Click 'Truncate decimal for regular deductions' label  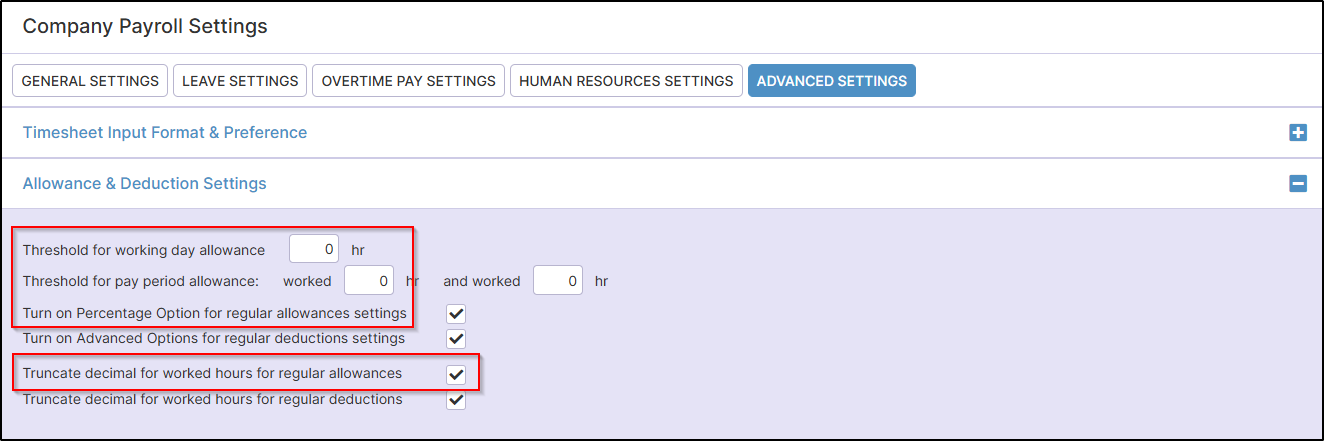point(212,400)
